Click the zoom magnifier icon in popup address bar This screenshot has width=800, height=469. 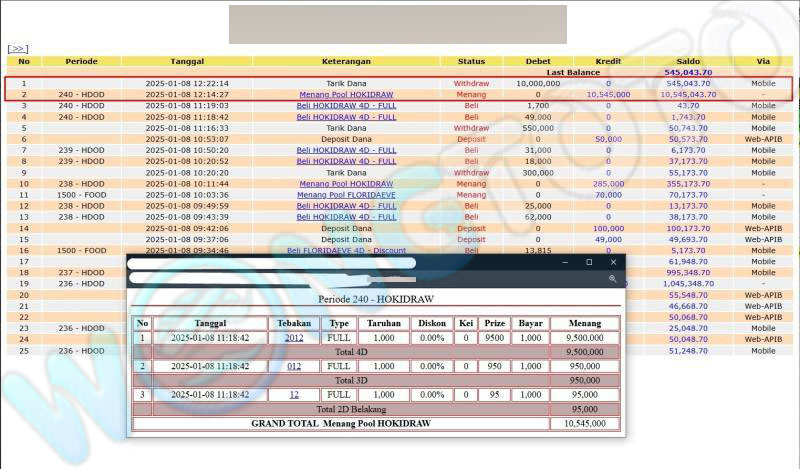pos(612,279)
